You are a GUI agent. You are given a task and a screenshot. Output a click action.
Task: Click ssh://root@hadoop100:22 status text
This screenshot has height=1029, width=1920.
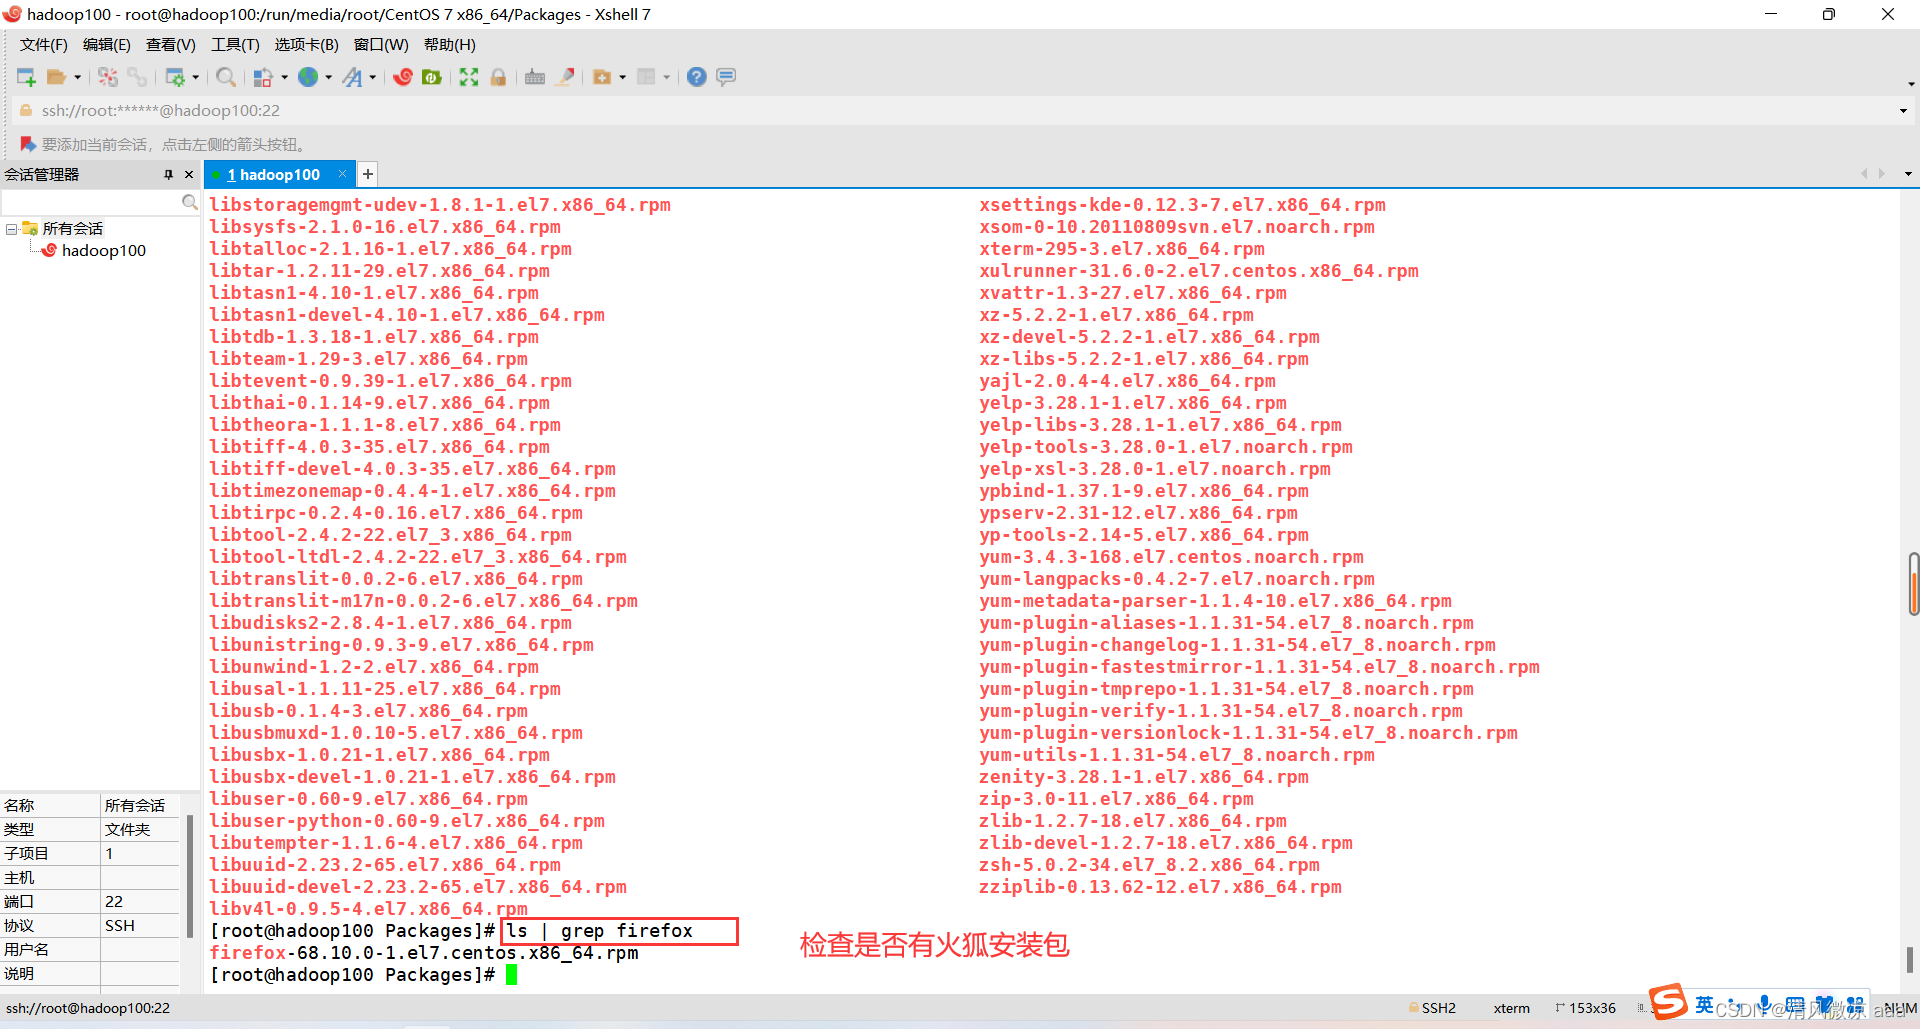coord(88,1008)
